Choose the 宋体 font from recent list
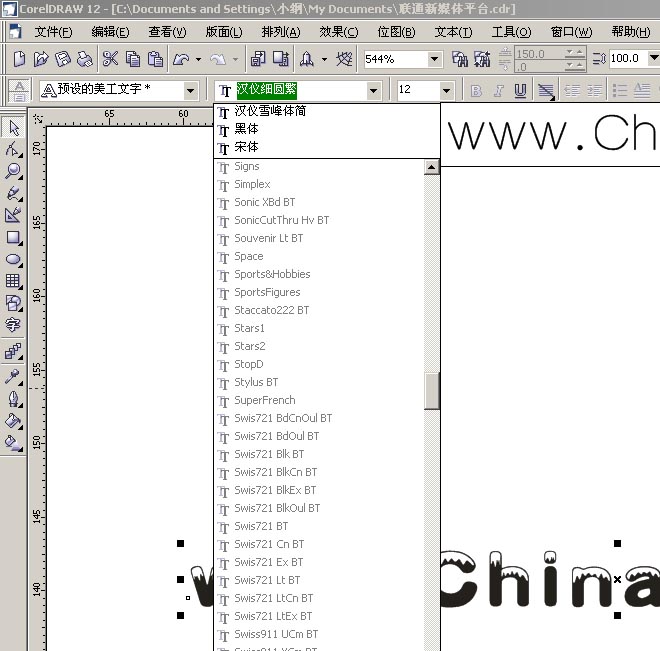 tap(327, 147)
